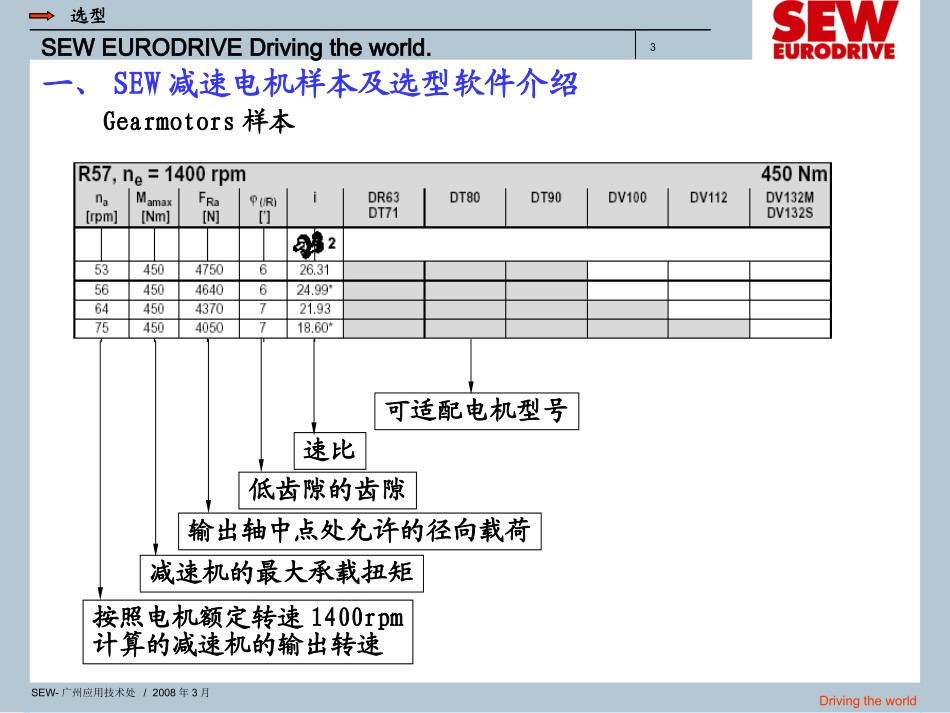Click the DT90 column header
The height and width of the screenshot is (713, 950).
546,197
